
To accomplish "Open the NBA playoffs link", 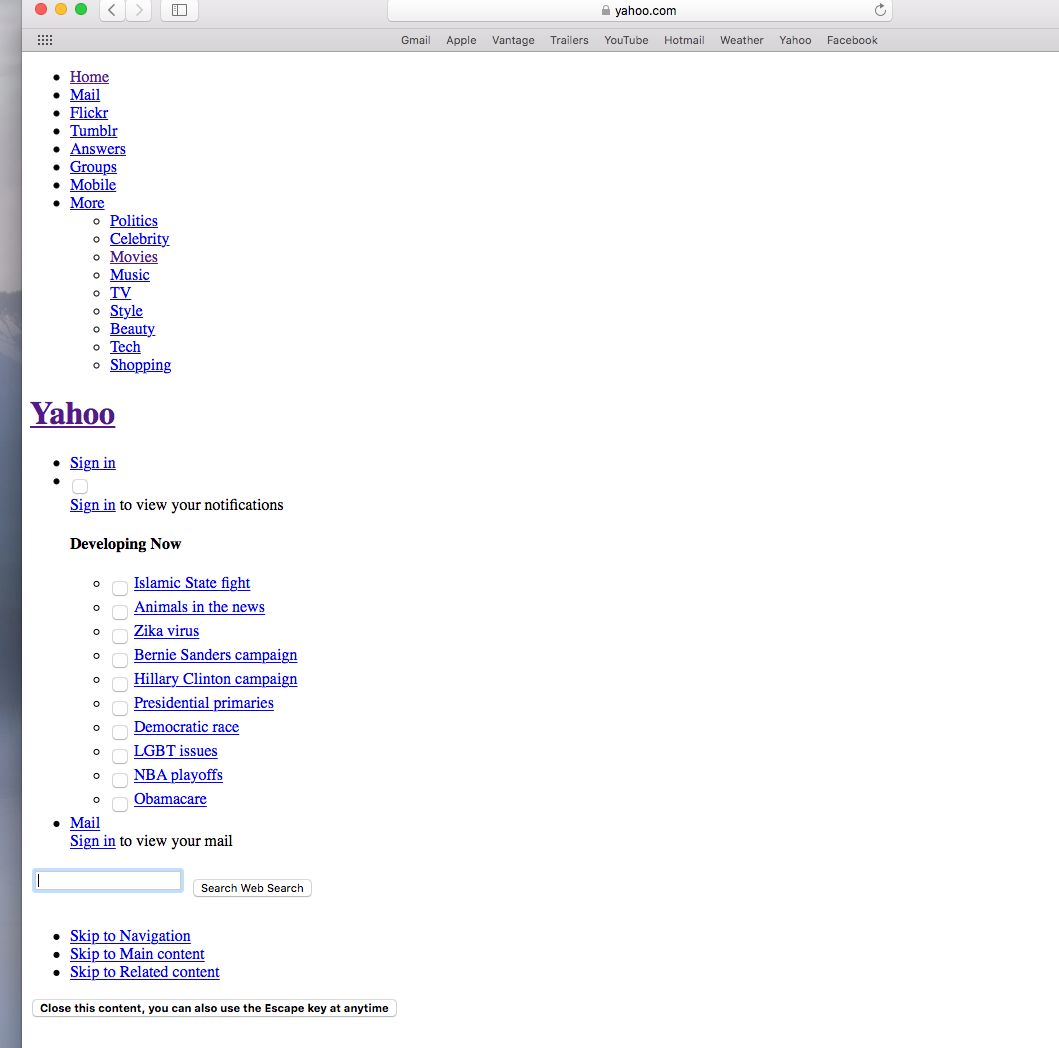I will coord(178,775).
